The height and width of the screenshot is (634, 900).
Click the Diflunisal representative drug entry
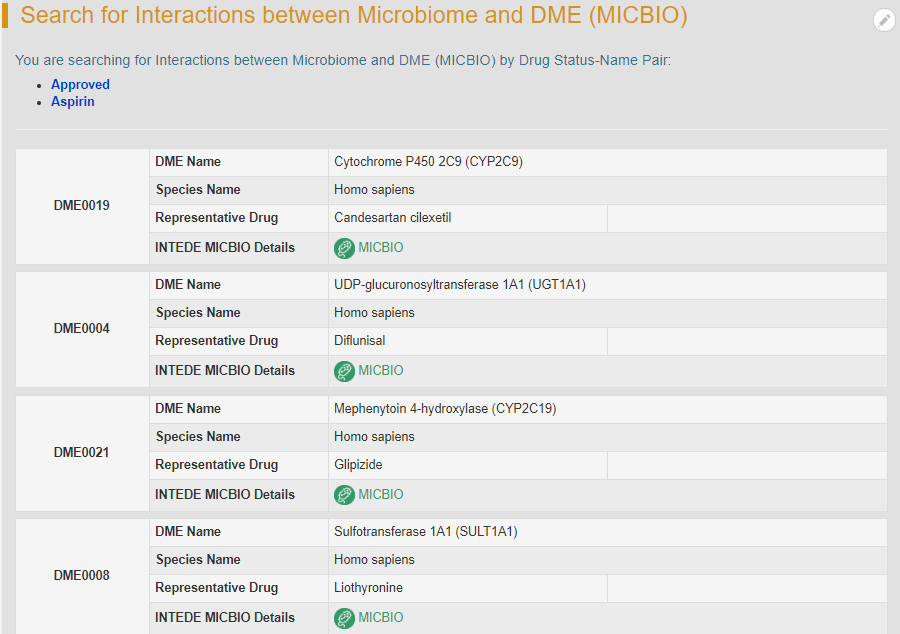tap(360, 341)
